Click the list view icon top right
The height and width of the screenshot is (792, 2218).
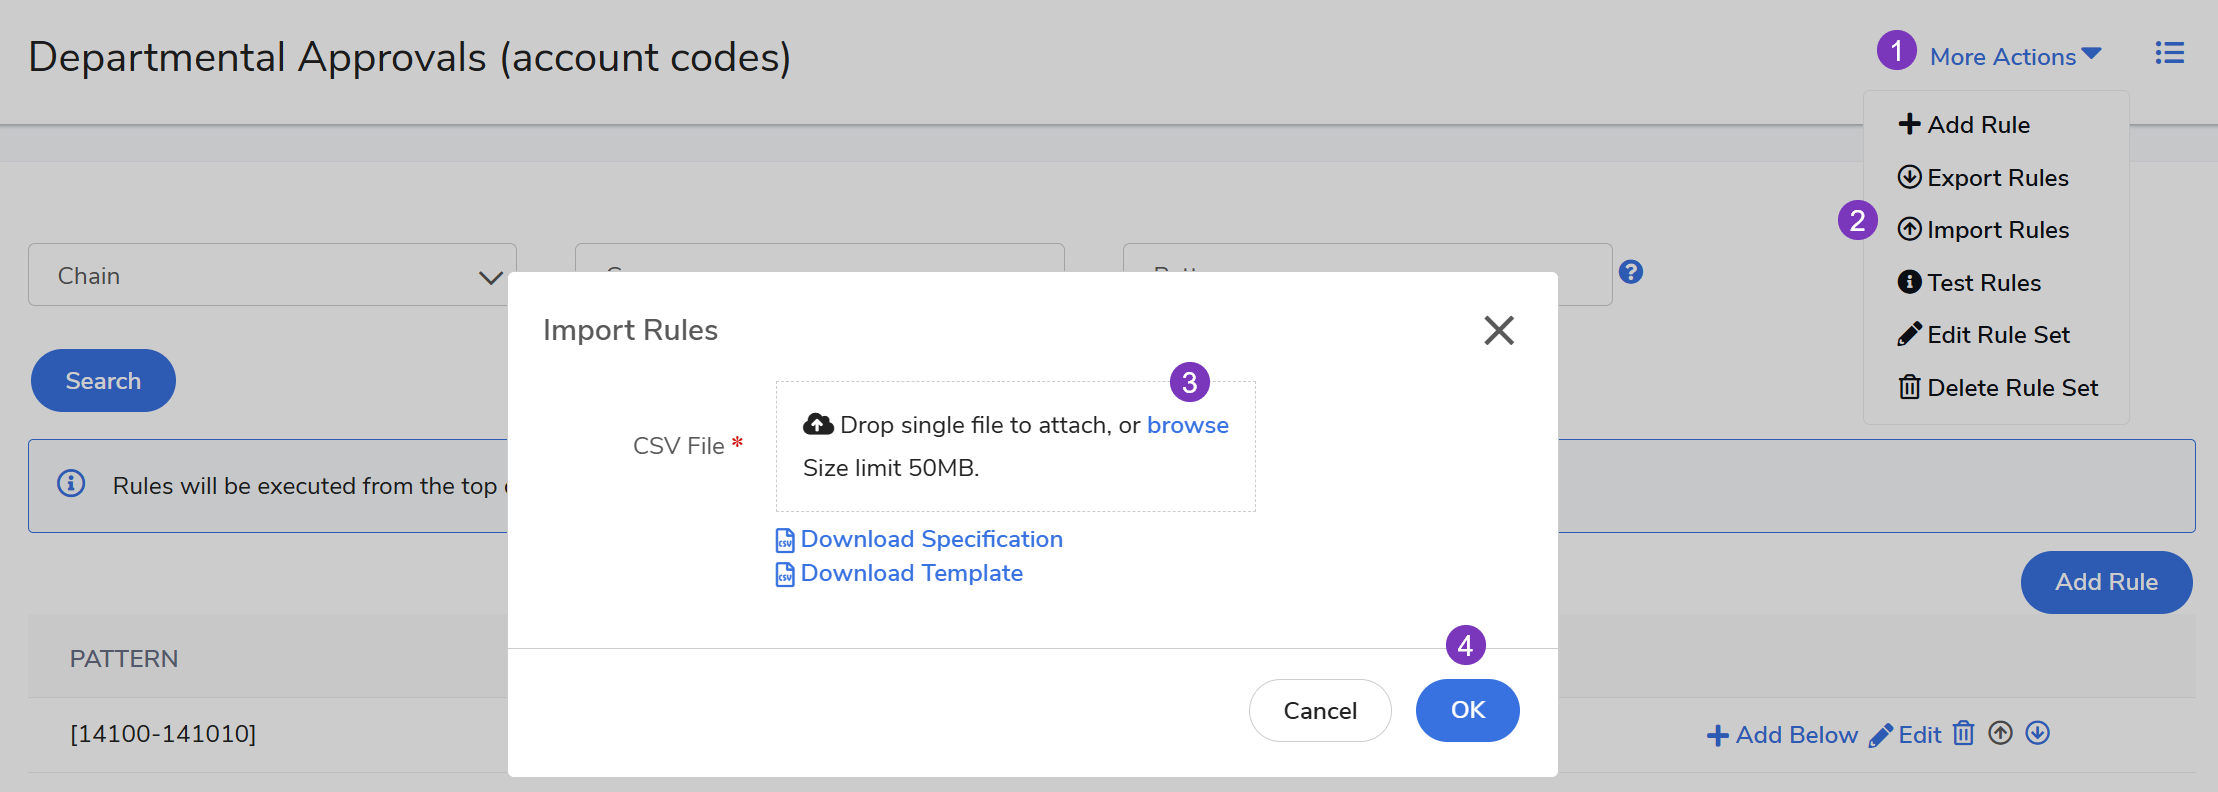click(x=2169, y=53)
